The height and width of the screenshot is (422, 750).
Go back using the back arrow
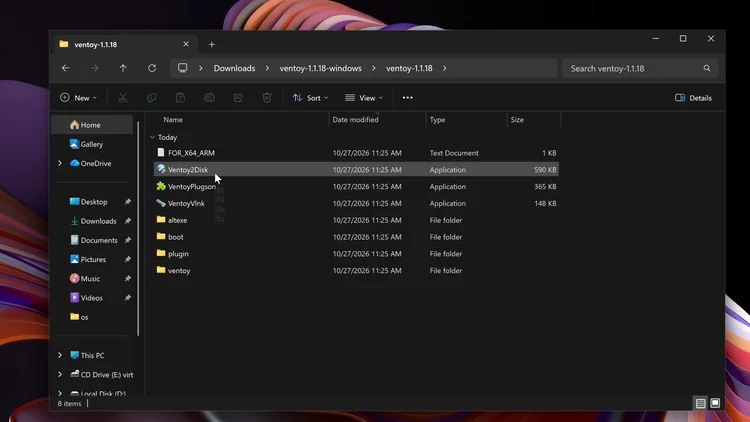66,68
